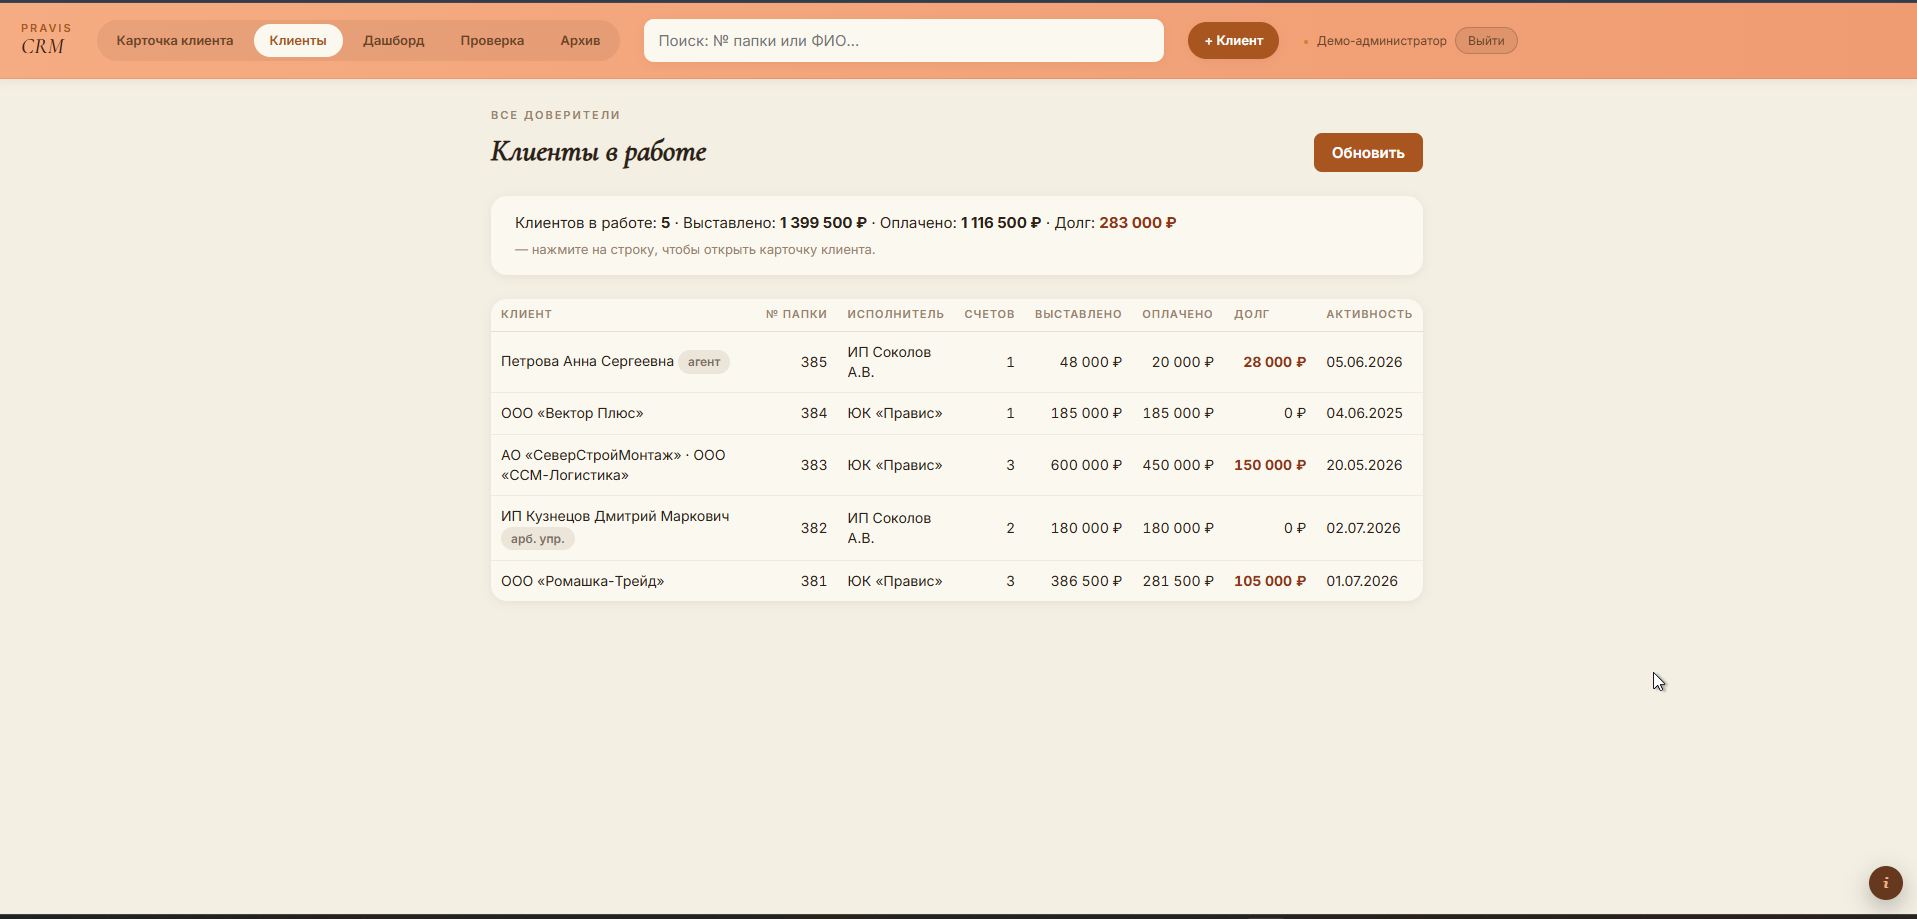The width and height of the screenshot is (1917, 919).
Task: Click the Pravis CRM logo
Action: (x=46, y=40)
